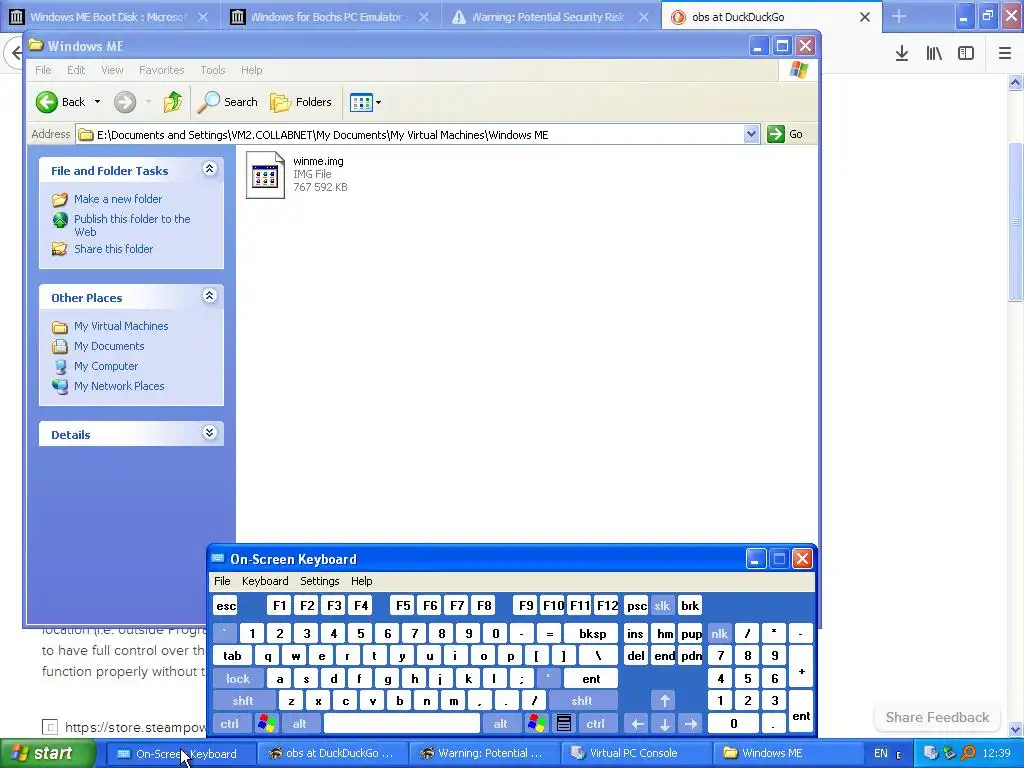Click Make a new folder
Viewport: 1024px width, 768px height.
coord(118,199)
